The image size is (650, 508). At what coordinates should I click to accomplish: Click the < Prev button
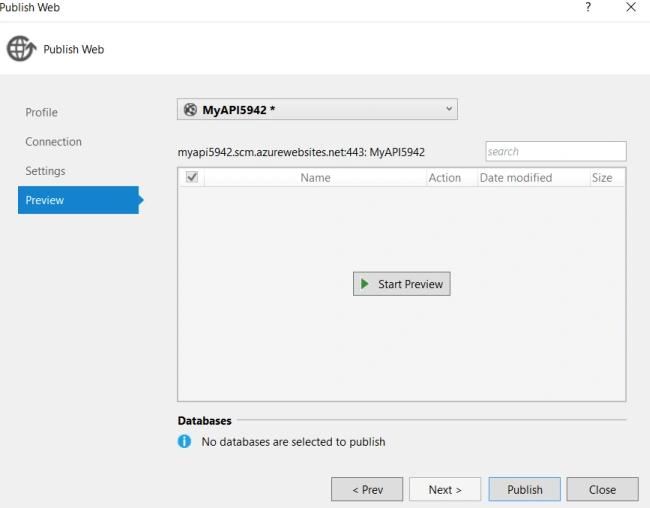point(367,489)
